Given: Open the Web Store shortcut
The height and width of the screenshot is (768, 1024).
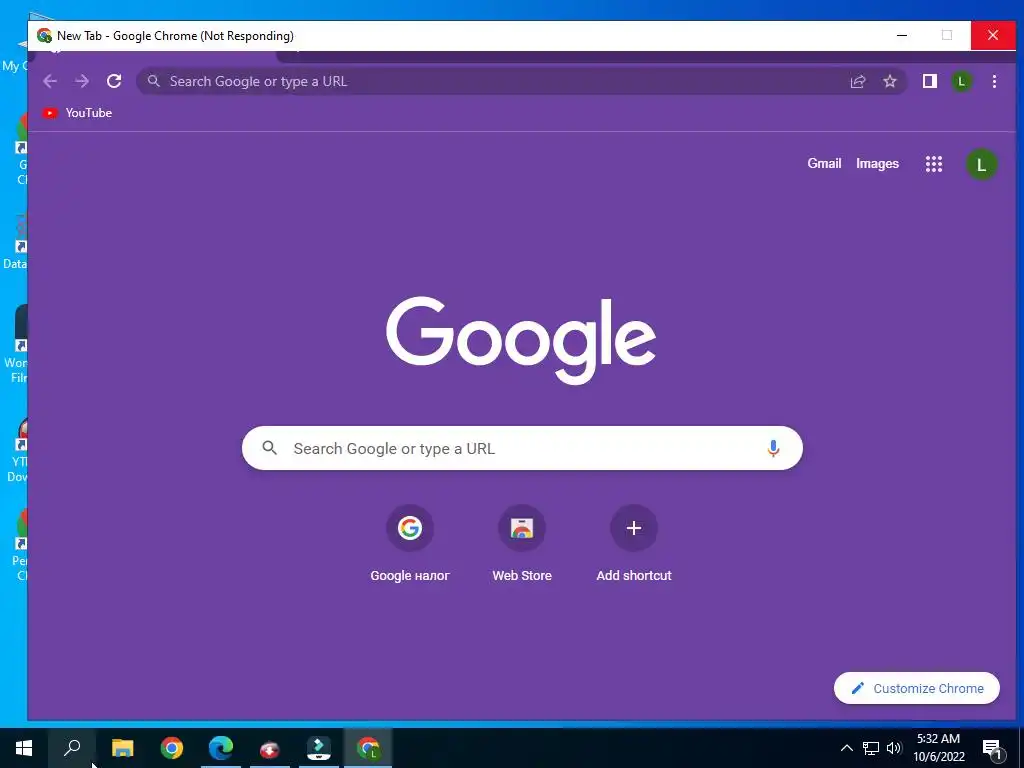Looking at the screenshot, I should point(522,544).
